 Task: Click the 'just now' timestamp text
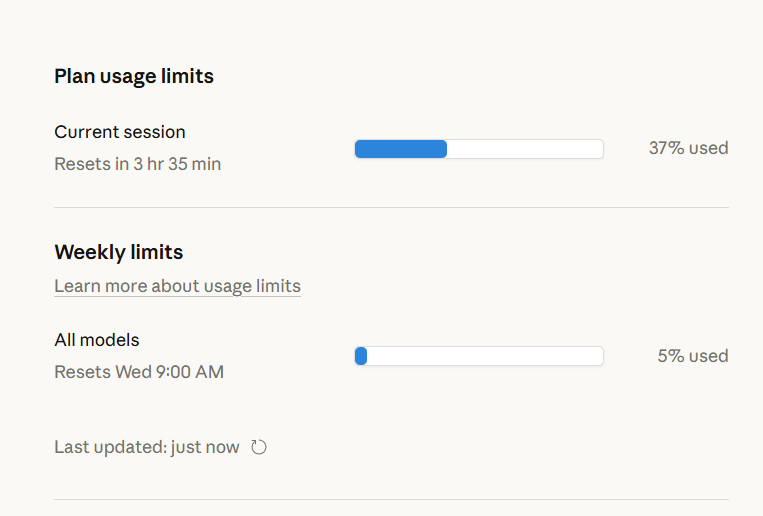(x=205, y=447)
